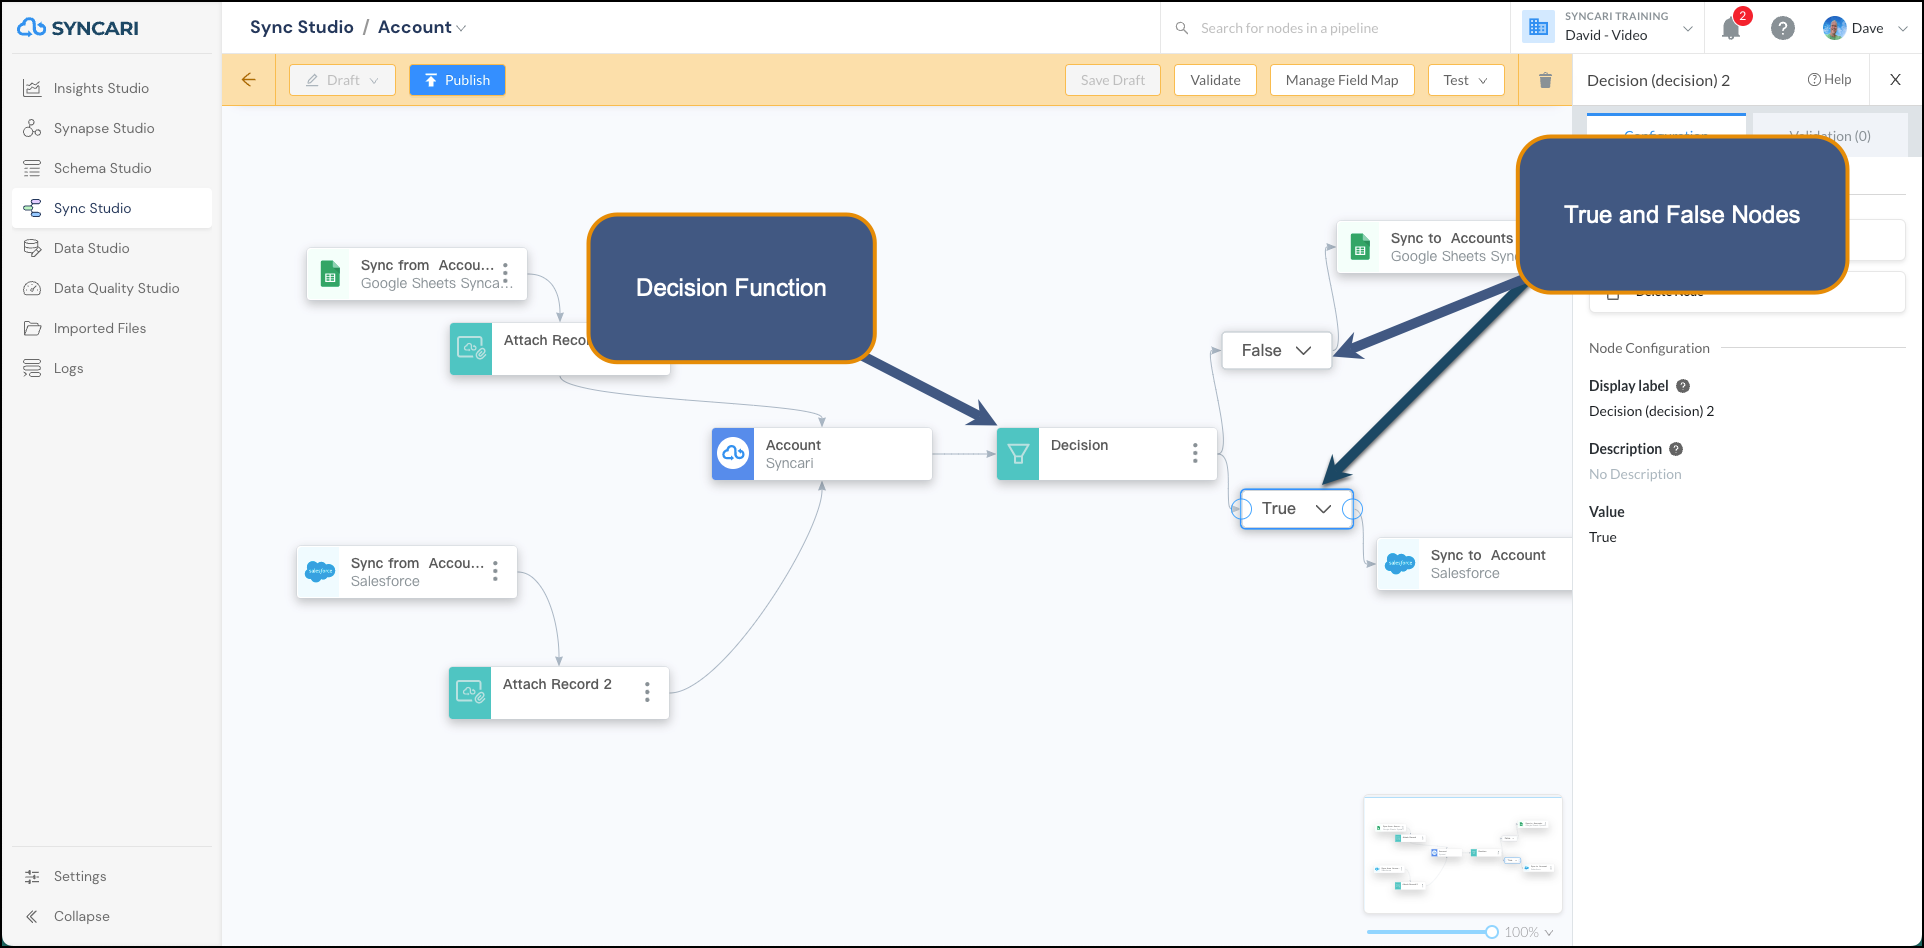Image resolution: width=1924 pixels, height=948 pixels.
Task: Show Display label help tooltip icon
Action: click(1683, 386)
